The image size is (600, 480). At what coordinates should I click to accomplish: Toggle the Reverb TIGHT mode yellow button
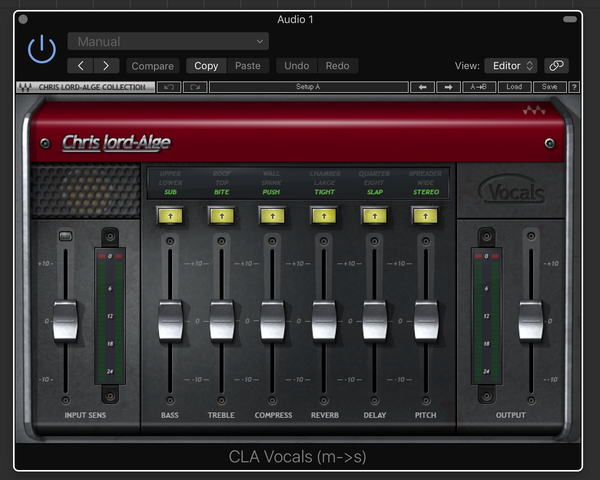pos(323,214)
